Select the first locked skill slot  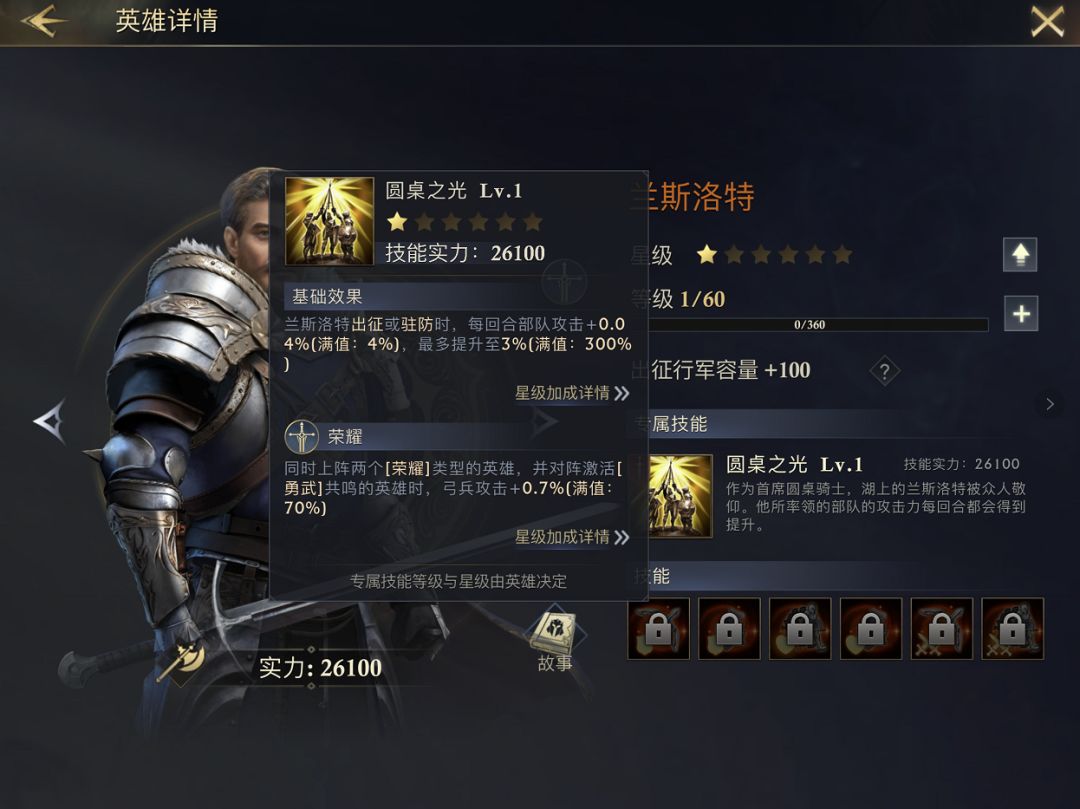coord(658,629)
